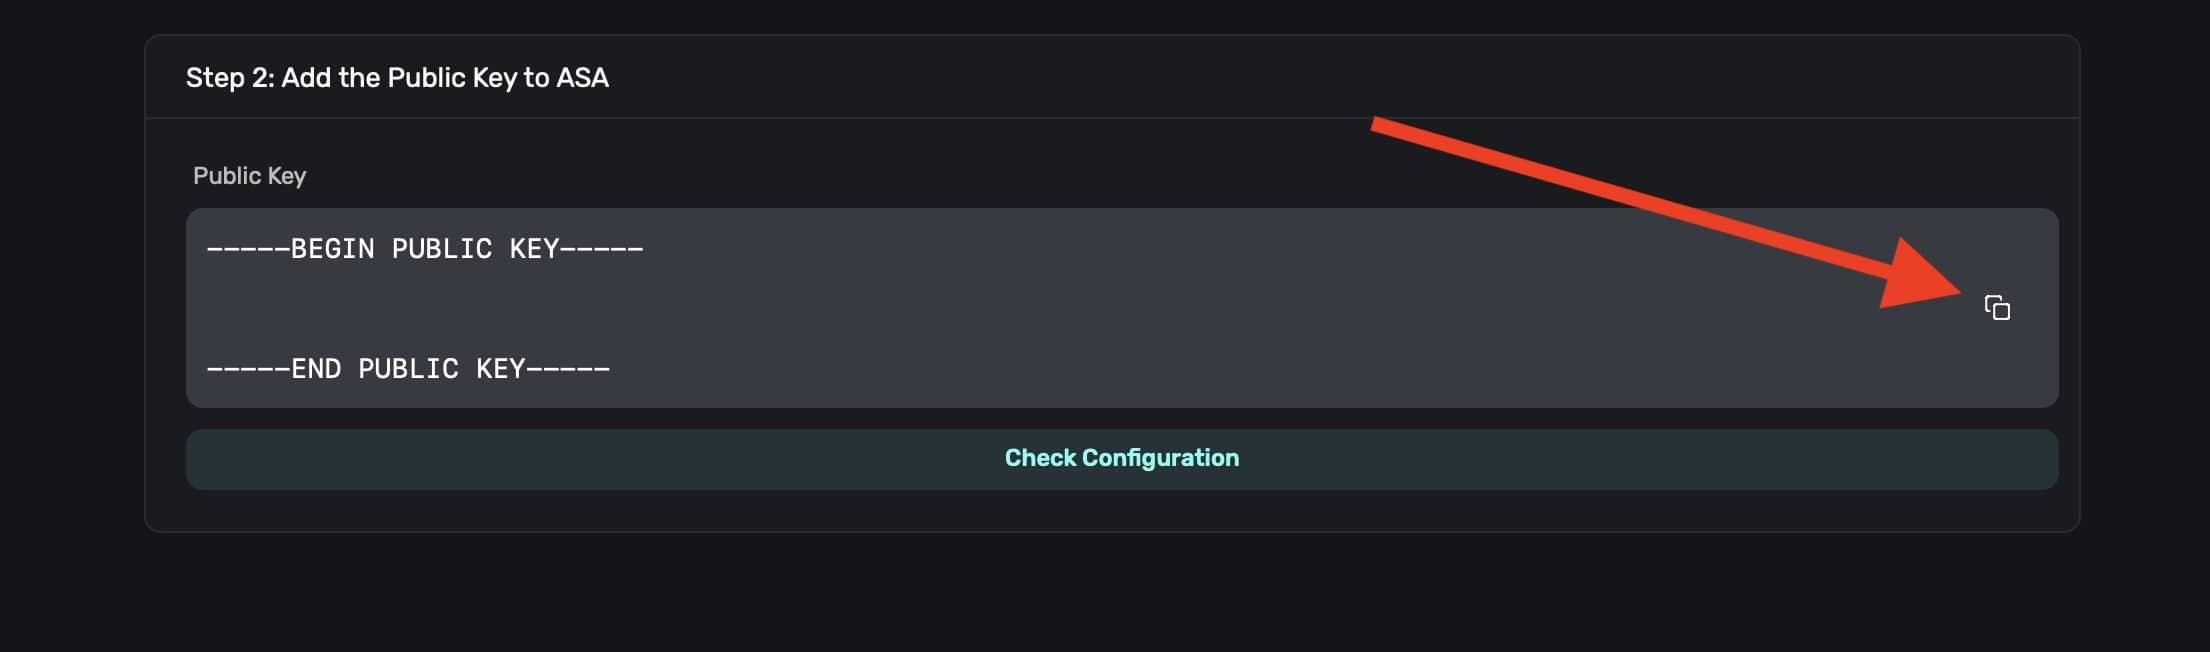This screenshot has height=652, width=2210.
Task: Click the dashes after END PUBLIC KEY
Action: [568, 369]
